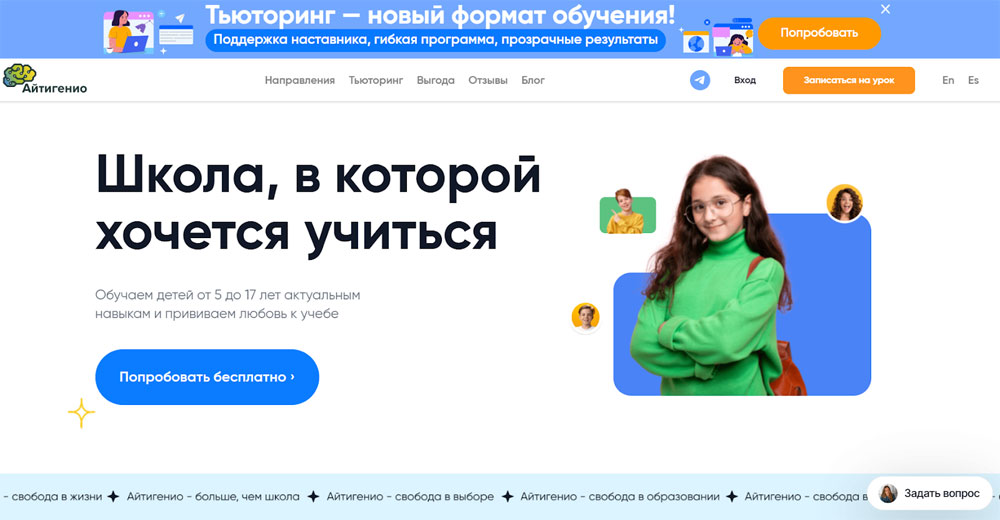Open the Блог link
1000x520 pixels.
point(533,80)
